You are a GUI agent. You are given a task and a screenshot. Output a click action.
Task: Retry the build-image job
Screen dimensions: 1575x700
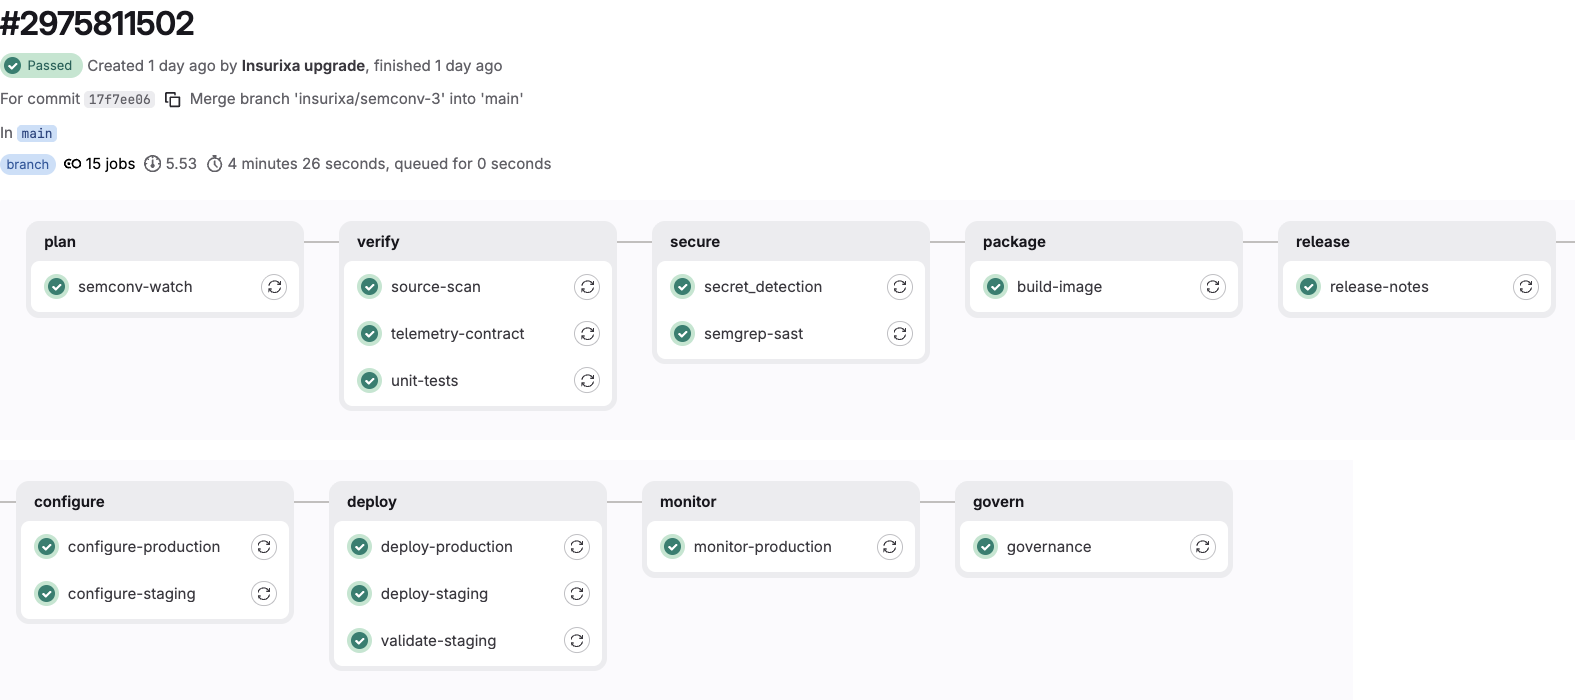pos(1213,287)
